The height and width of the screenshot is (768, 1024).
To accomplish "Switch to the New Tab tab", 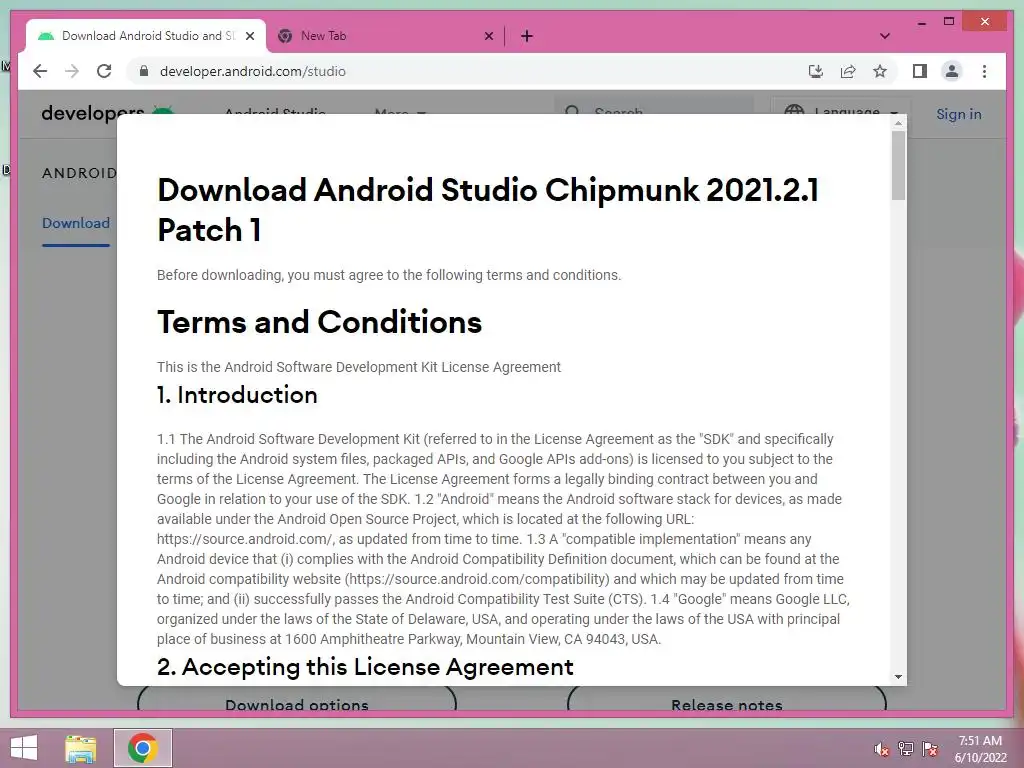I will pyautogui.click(x=385, y=36).
